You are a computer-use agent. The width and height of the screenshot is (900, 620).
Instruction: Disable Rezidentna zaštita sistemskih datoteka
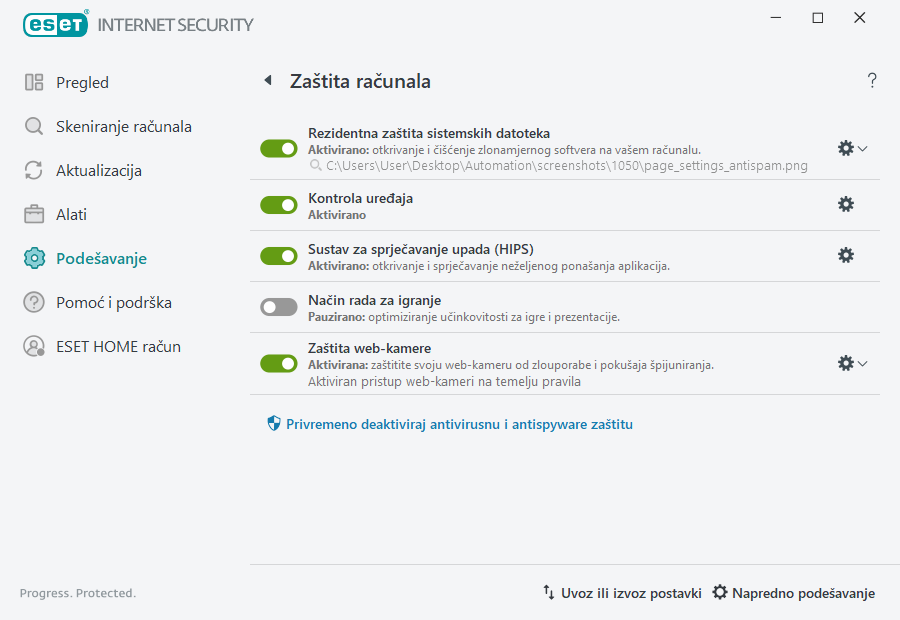pyautogui.click(x=278, y=148)
